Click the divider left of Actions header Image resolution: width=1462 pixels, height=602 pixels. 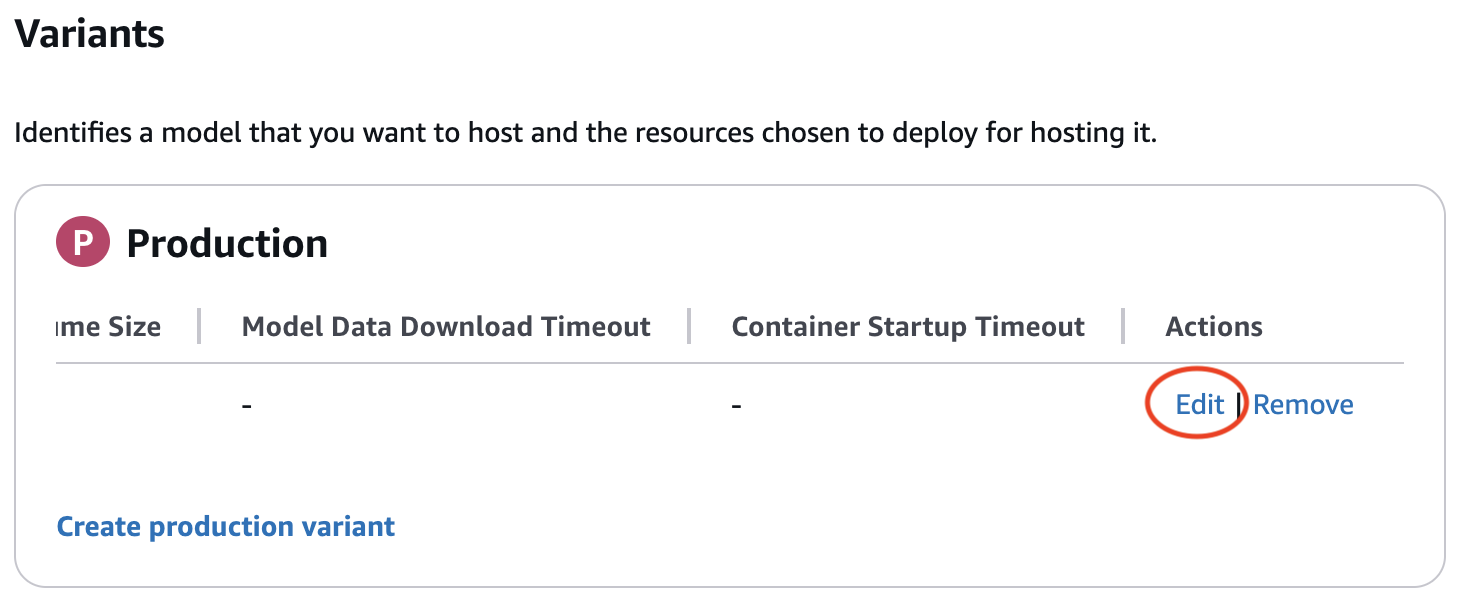1124,327
